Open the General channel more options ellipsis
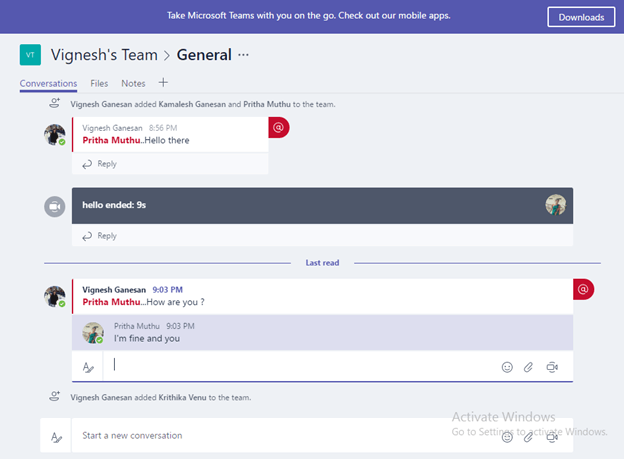The image size is (624, 459). (x=243, y=55)
